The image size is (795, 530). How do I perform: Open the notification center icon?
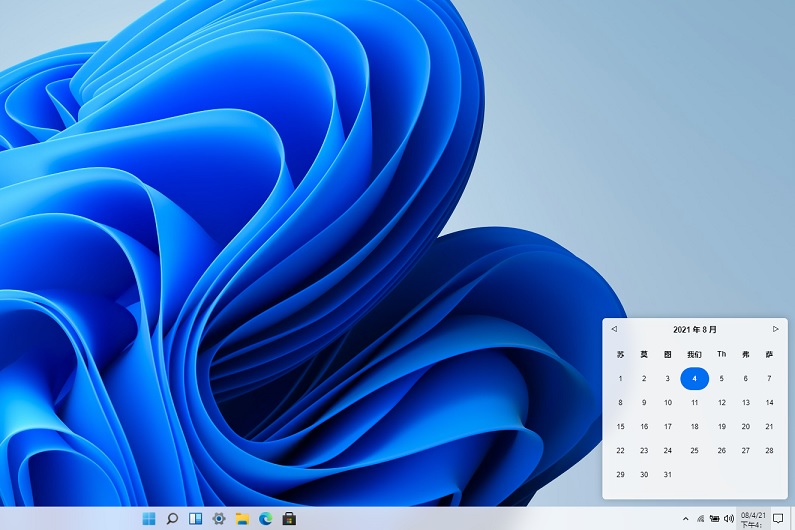[x=778, y=518]
